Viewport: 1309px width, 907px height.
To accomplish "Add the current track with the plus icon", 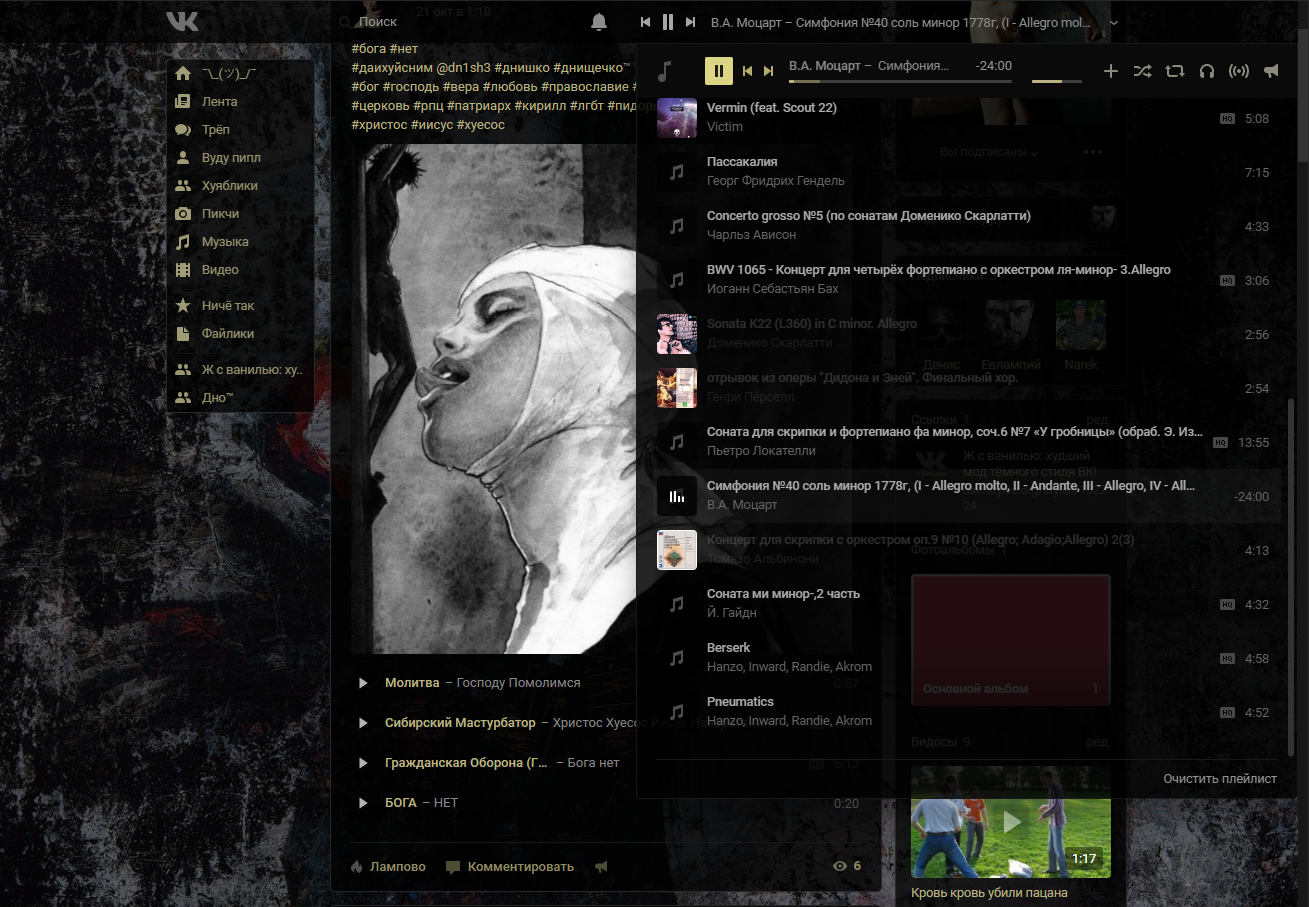I will click(x=1111, y=71).
